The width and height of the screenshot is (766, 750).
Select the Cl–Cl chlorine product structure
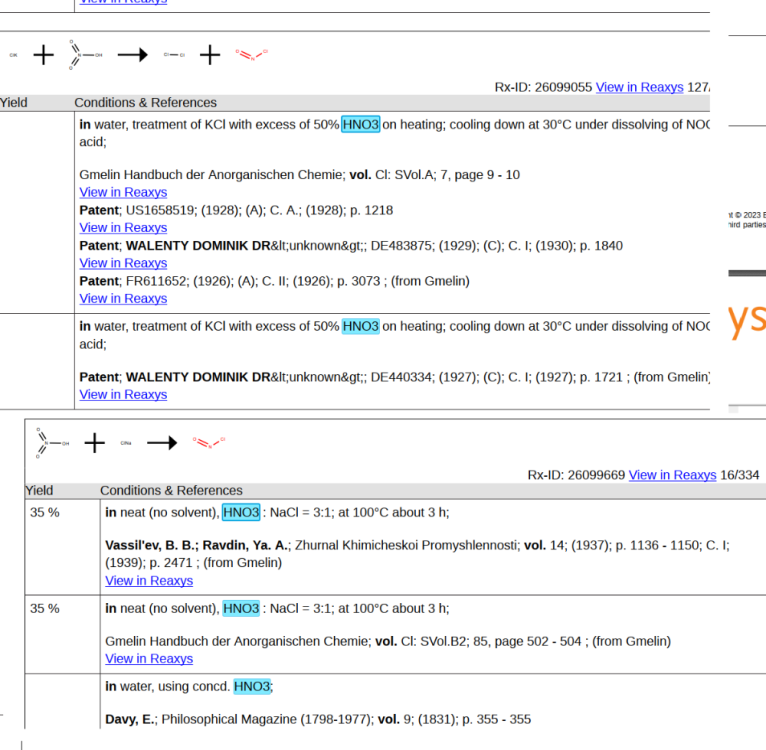point(173,55)
